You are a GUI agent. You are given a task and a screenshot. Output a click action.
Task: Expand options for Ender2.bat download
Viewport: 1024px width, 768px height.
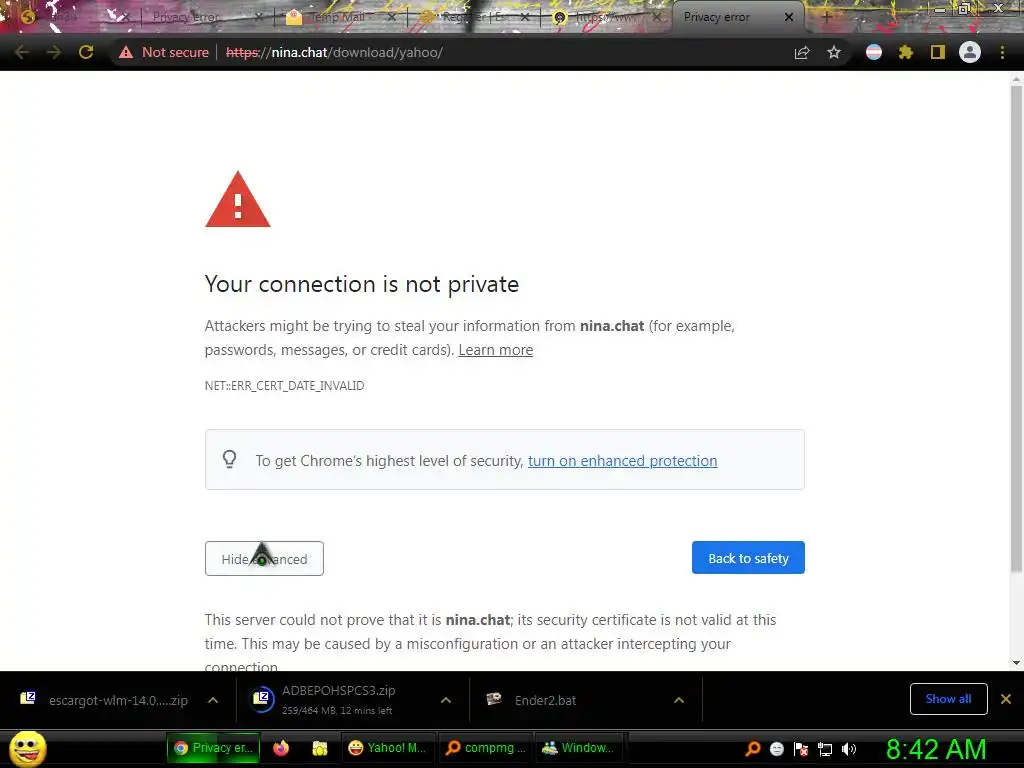tap(679, 700)
